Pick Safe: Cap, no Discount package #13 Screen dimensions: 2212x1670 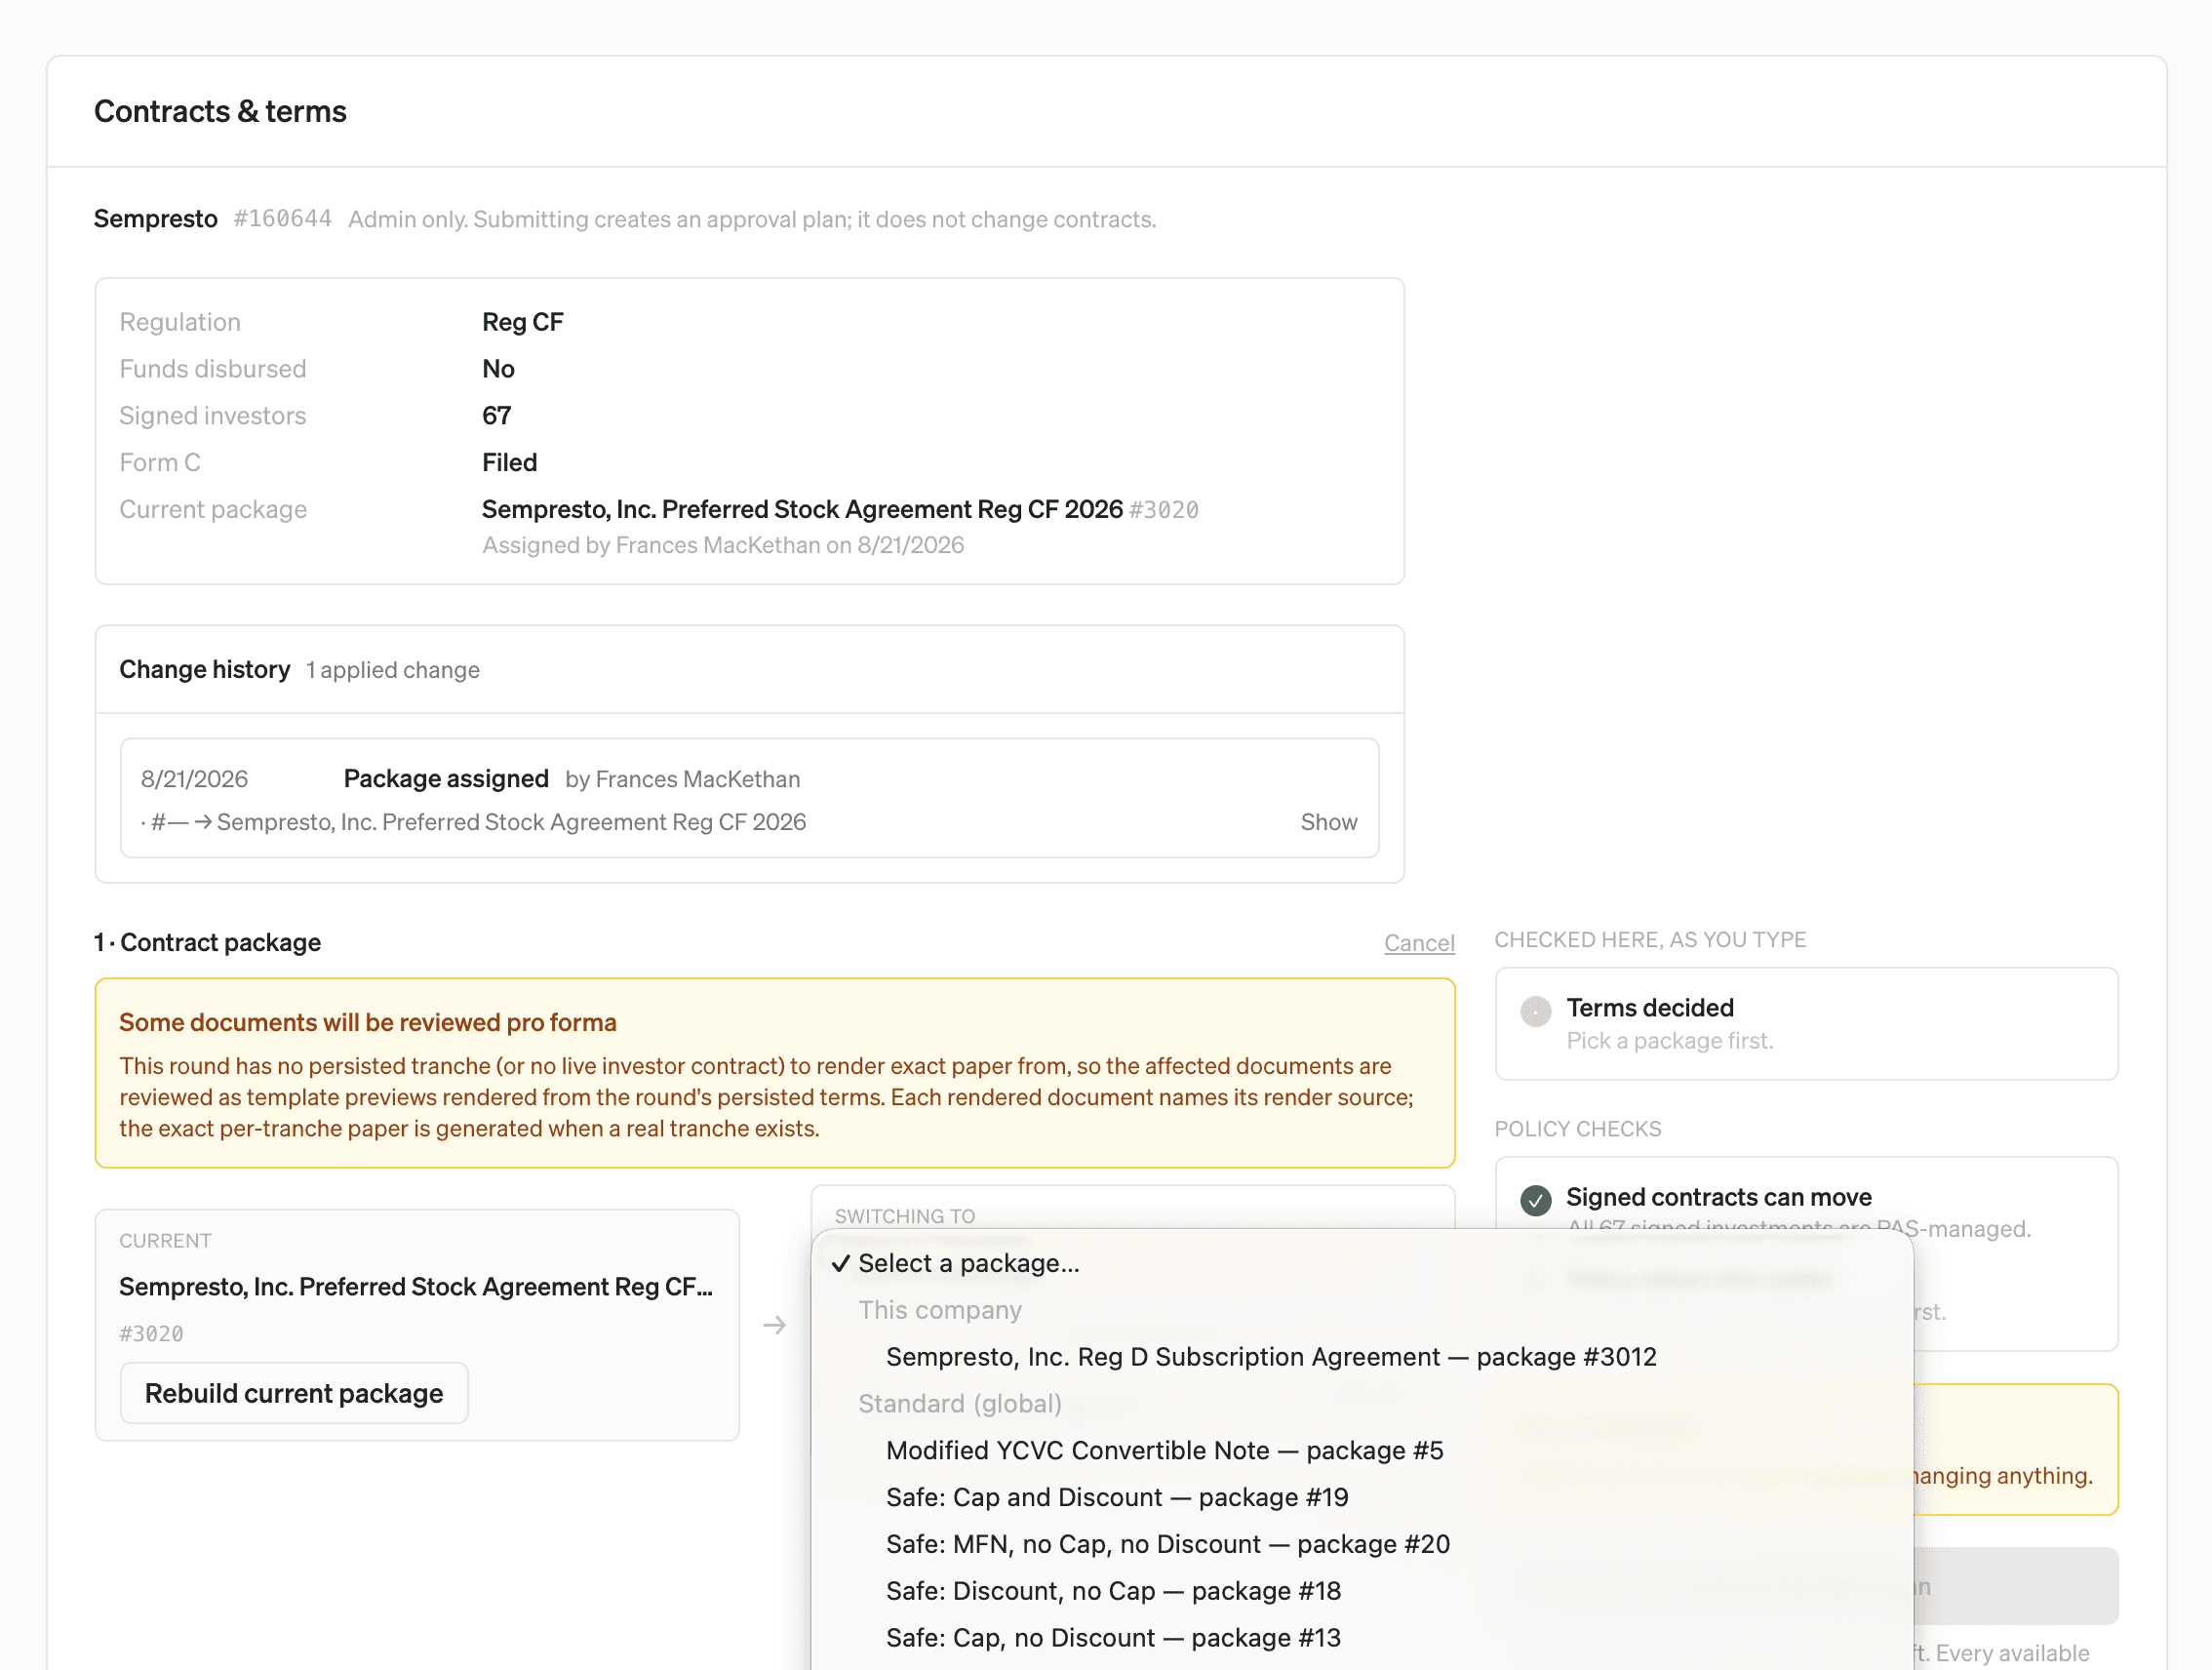tap(1362, 1638)
